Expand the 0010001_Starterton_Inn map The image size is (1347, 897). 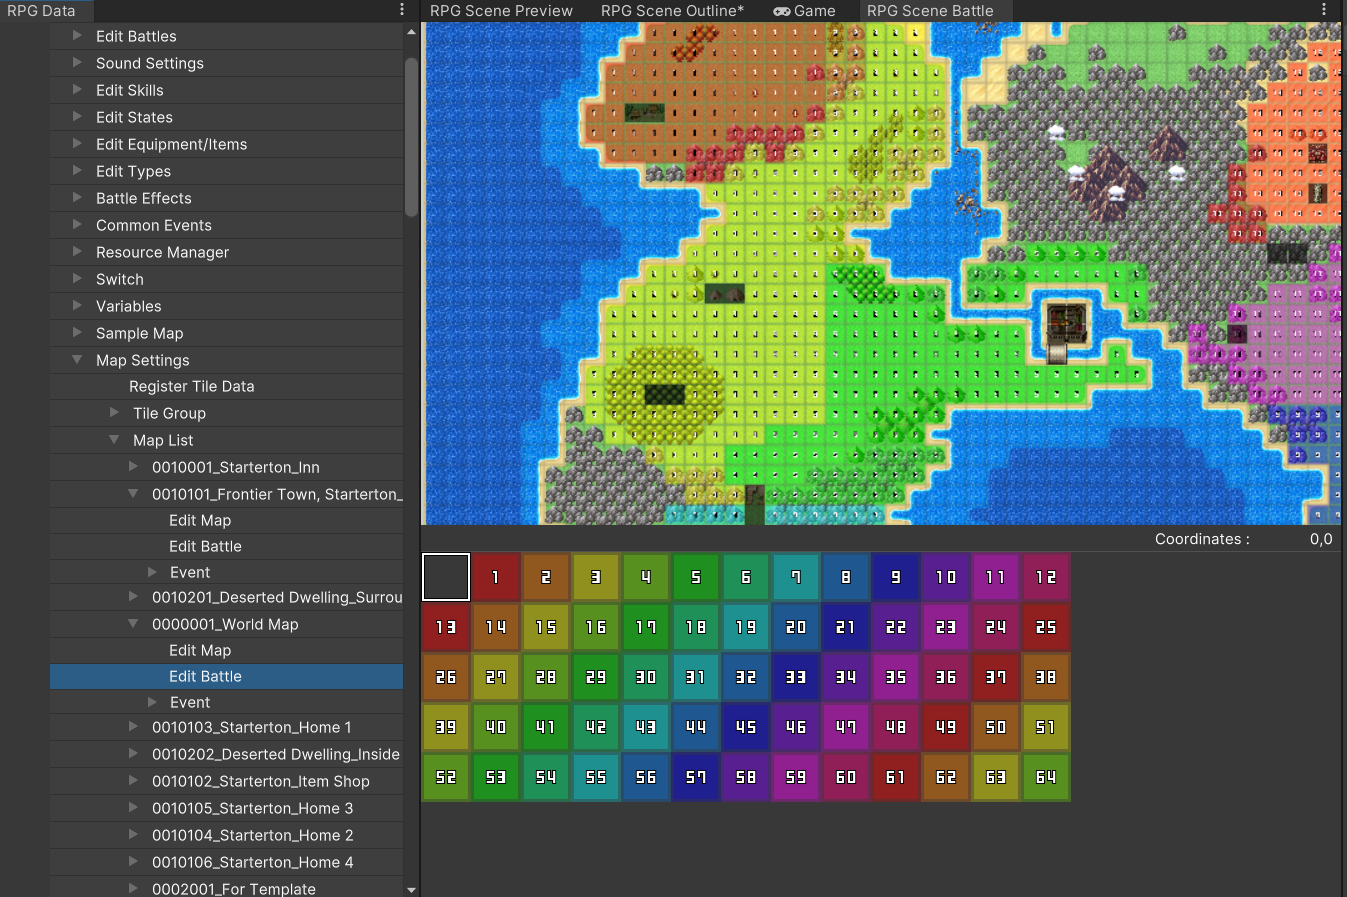click(133, 466)
